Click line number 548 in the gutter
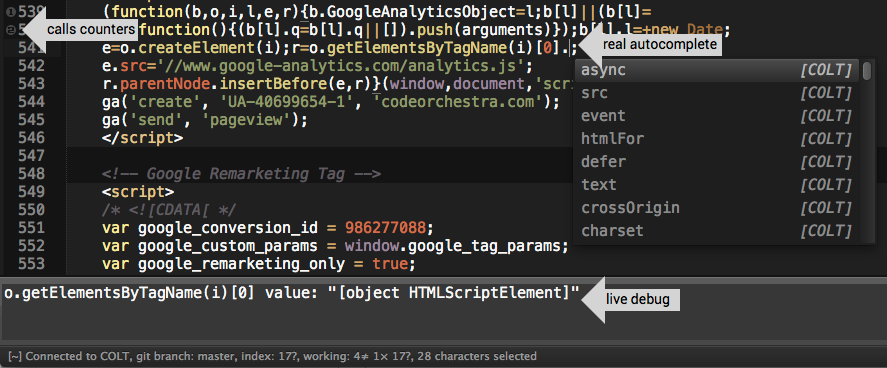This screenshot has width=887, height=368. [31, 174]
